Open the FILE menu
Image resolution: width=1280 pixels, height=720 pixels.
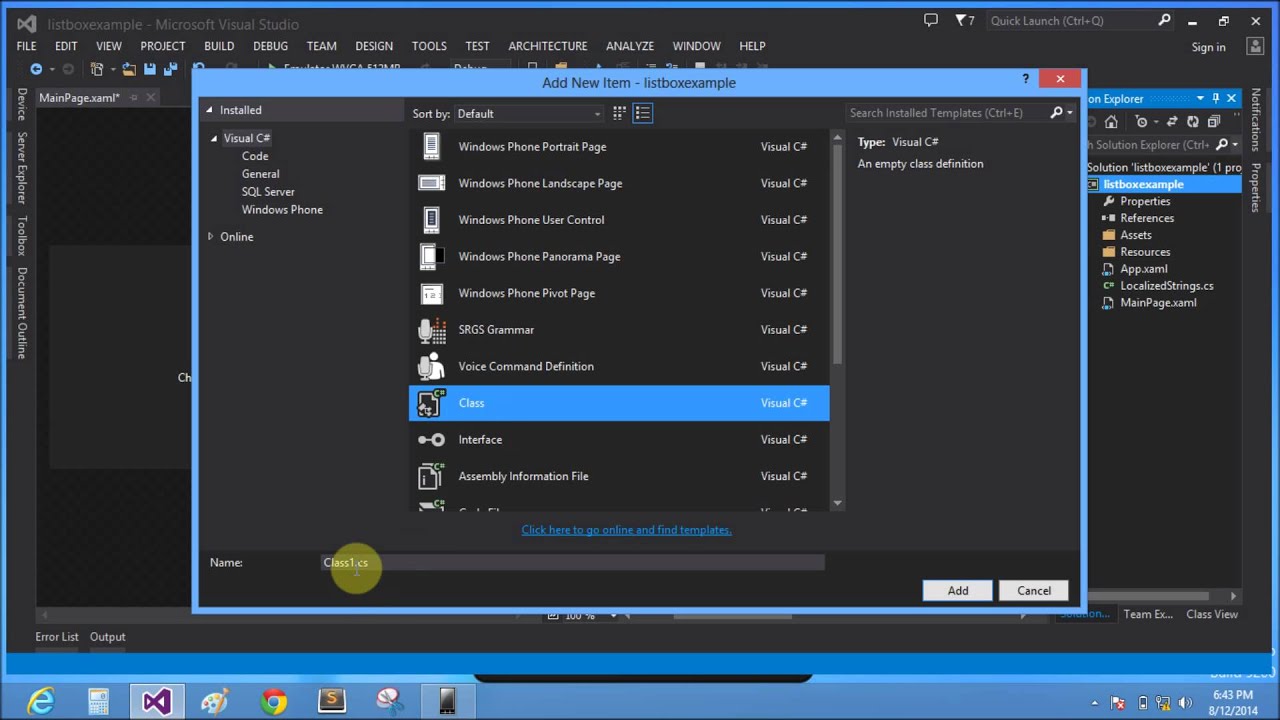click(x=27, y=46)
